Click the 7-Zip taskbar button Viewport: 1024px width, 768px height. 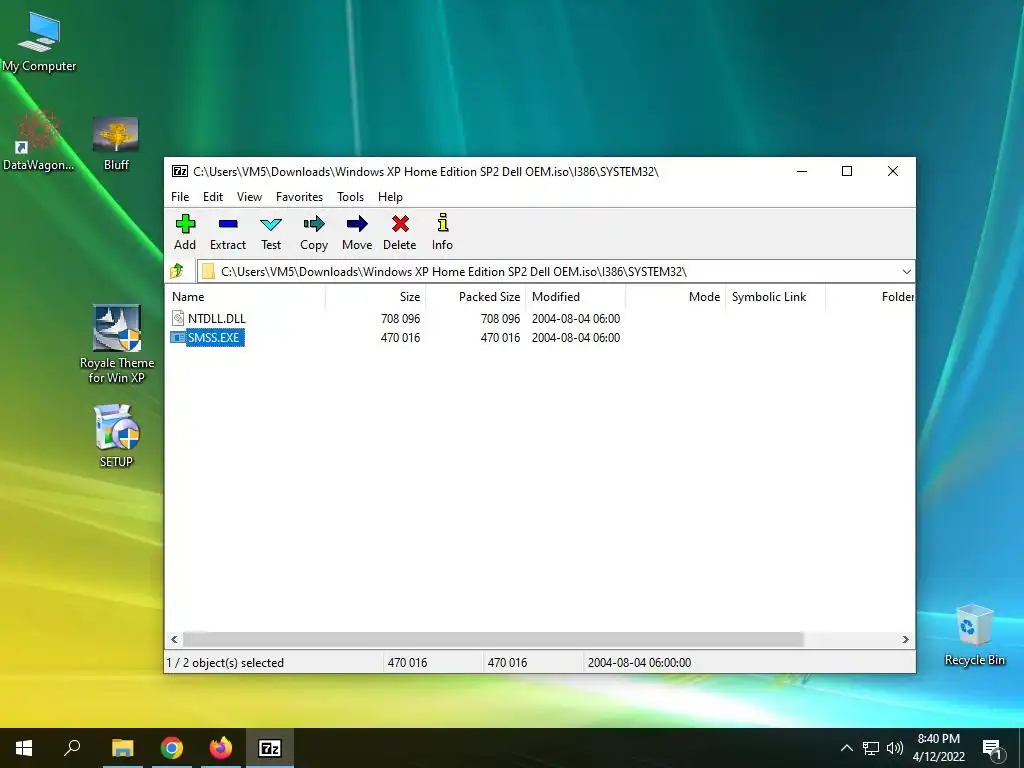270,748
